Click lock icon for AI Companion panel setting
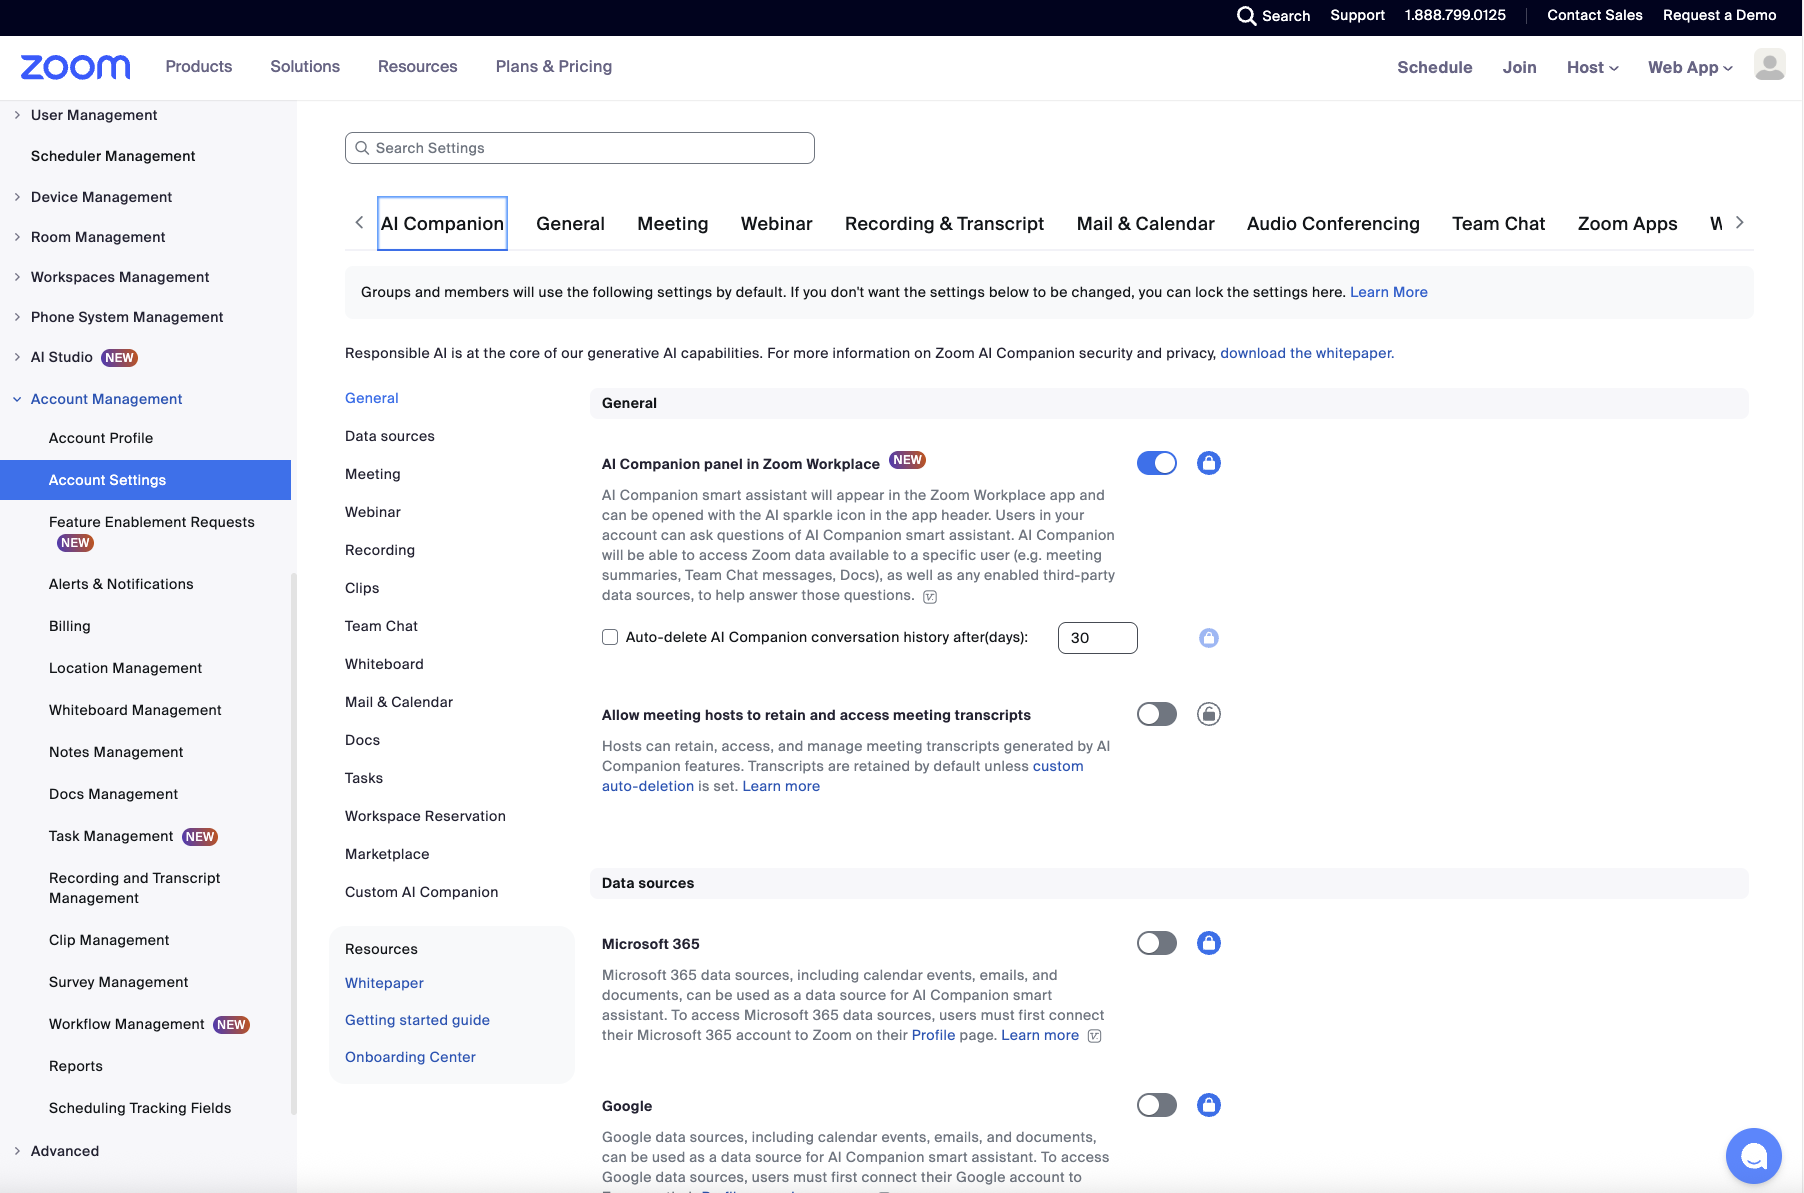This screenshot has height=1193, width=1804. click(x=1208, y=463)
